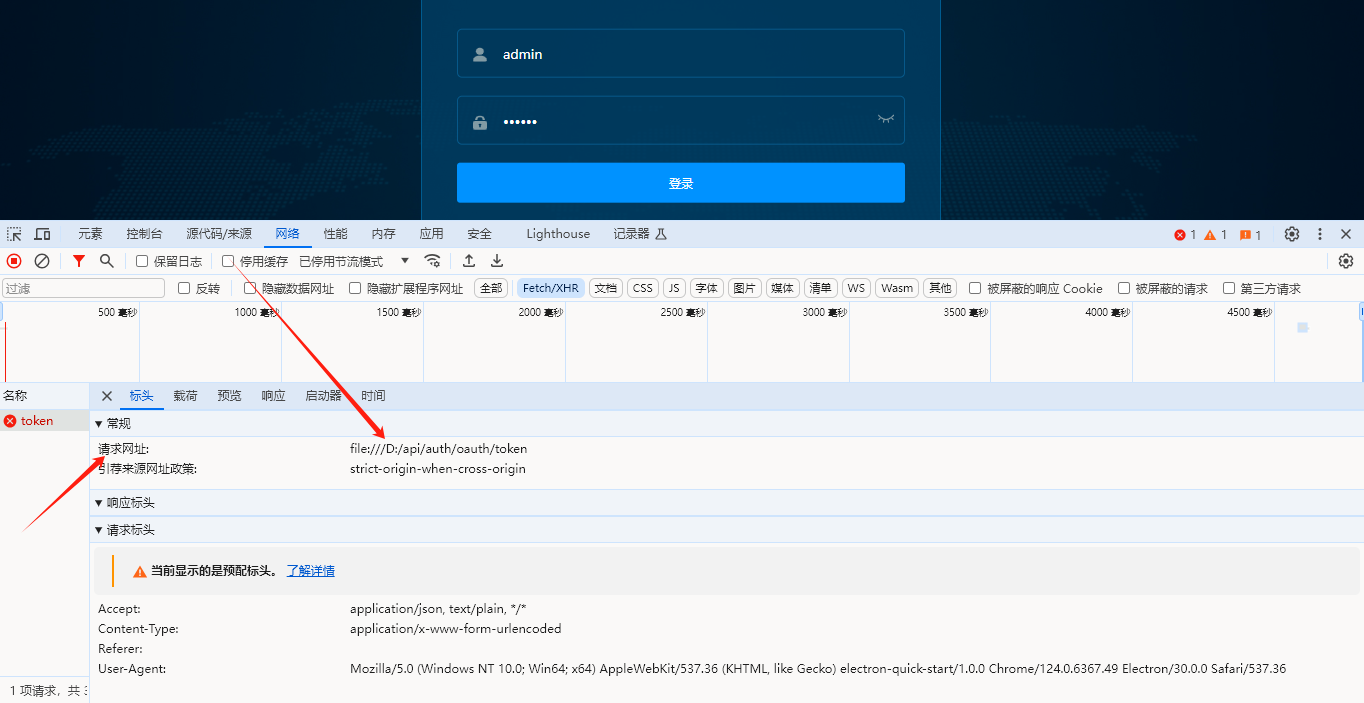Import HAR file via upload icon
Image resolution: width=1364 pixels, height=703 pixels.
click(468, 260)
